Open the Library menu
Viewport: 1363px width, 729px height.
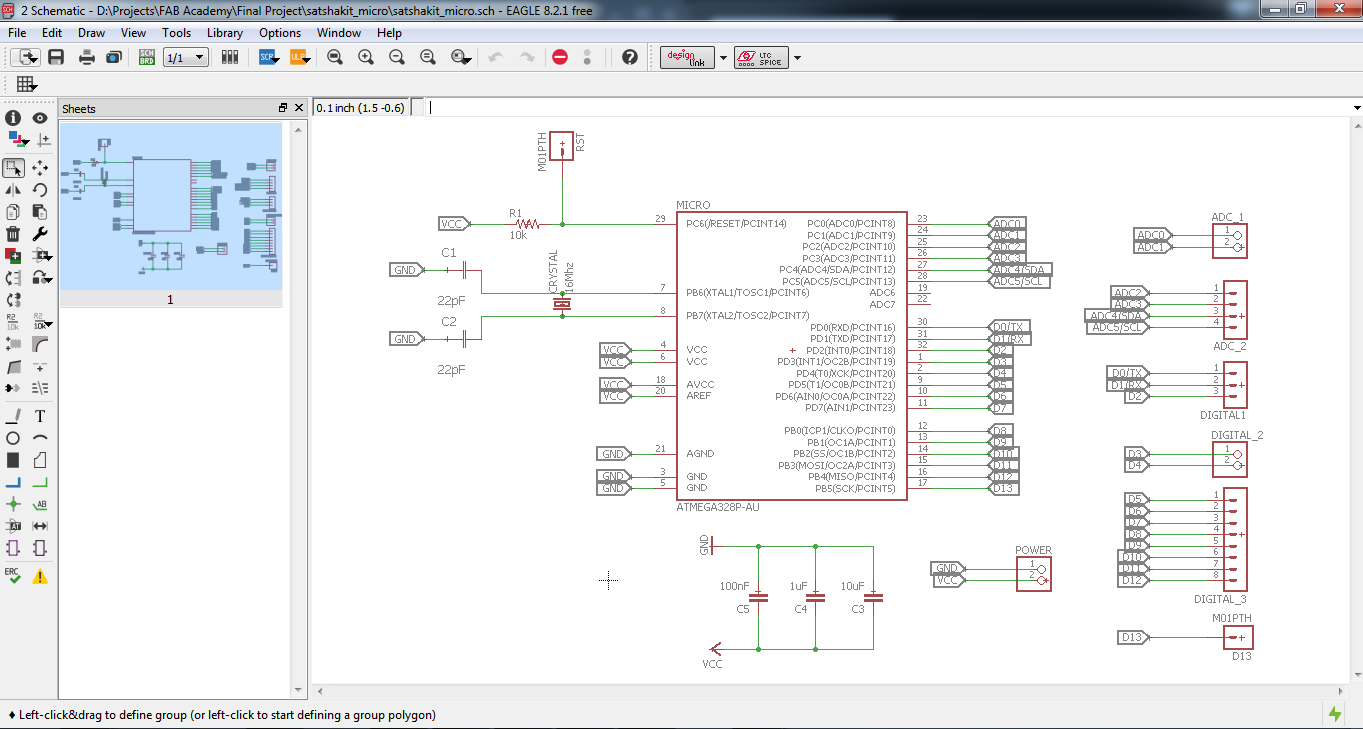tap(225, 33)
